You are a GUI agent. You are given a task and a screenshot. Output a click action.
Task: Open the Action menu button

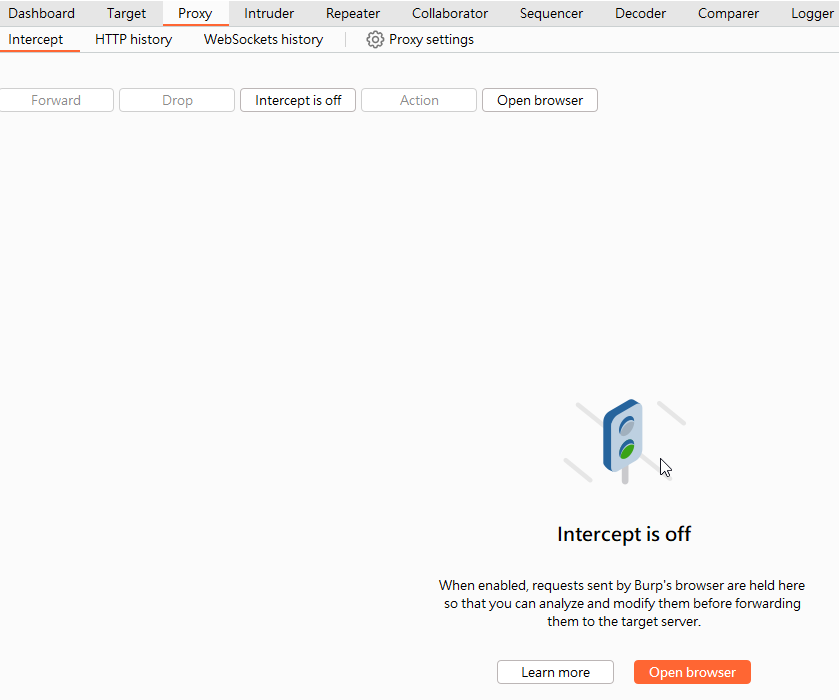[419, 100]
